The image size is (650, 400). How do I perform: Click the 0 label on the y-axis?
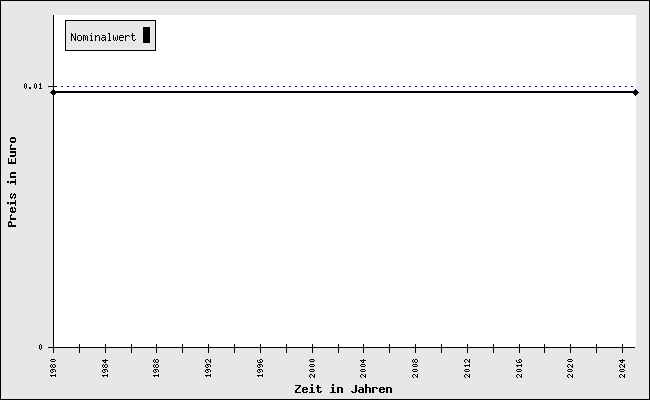[x=41, y=348]
